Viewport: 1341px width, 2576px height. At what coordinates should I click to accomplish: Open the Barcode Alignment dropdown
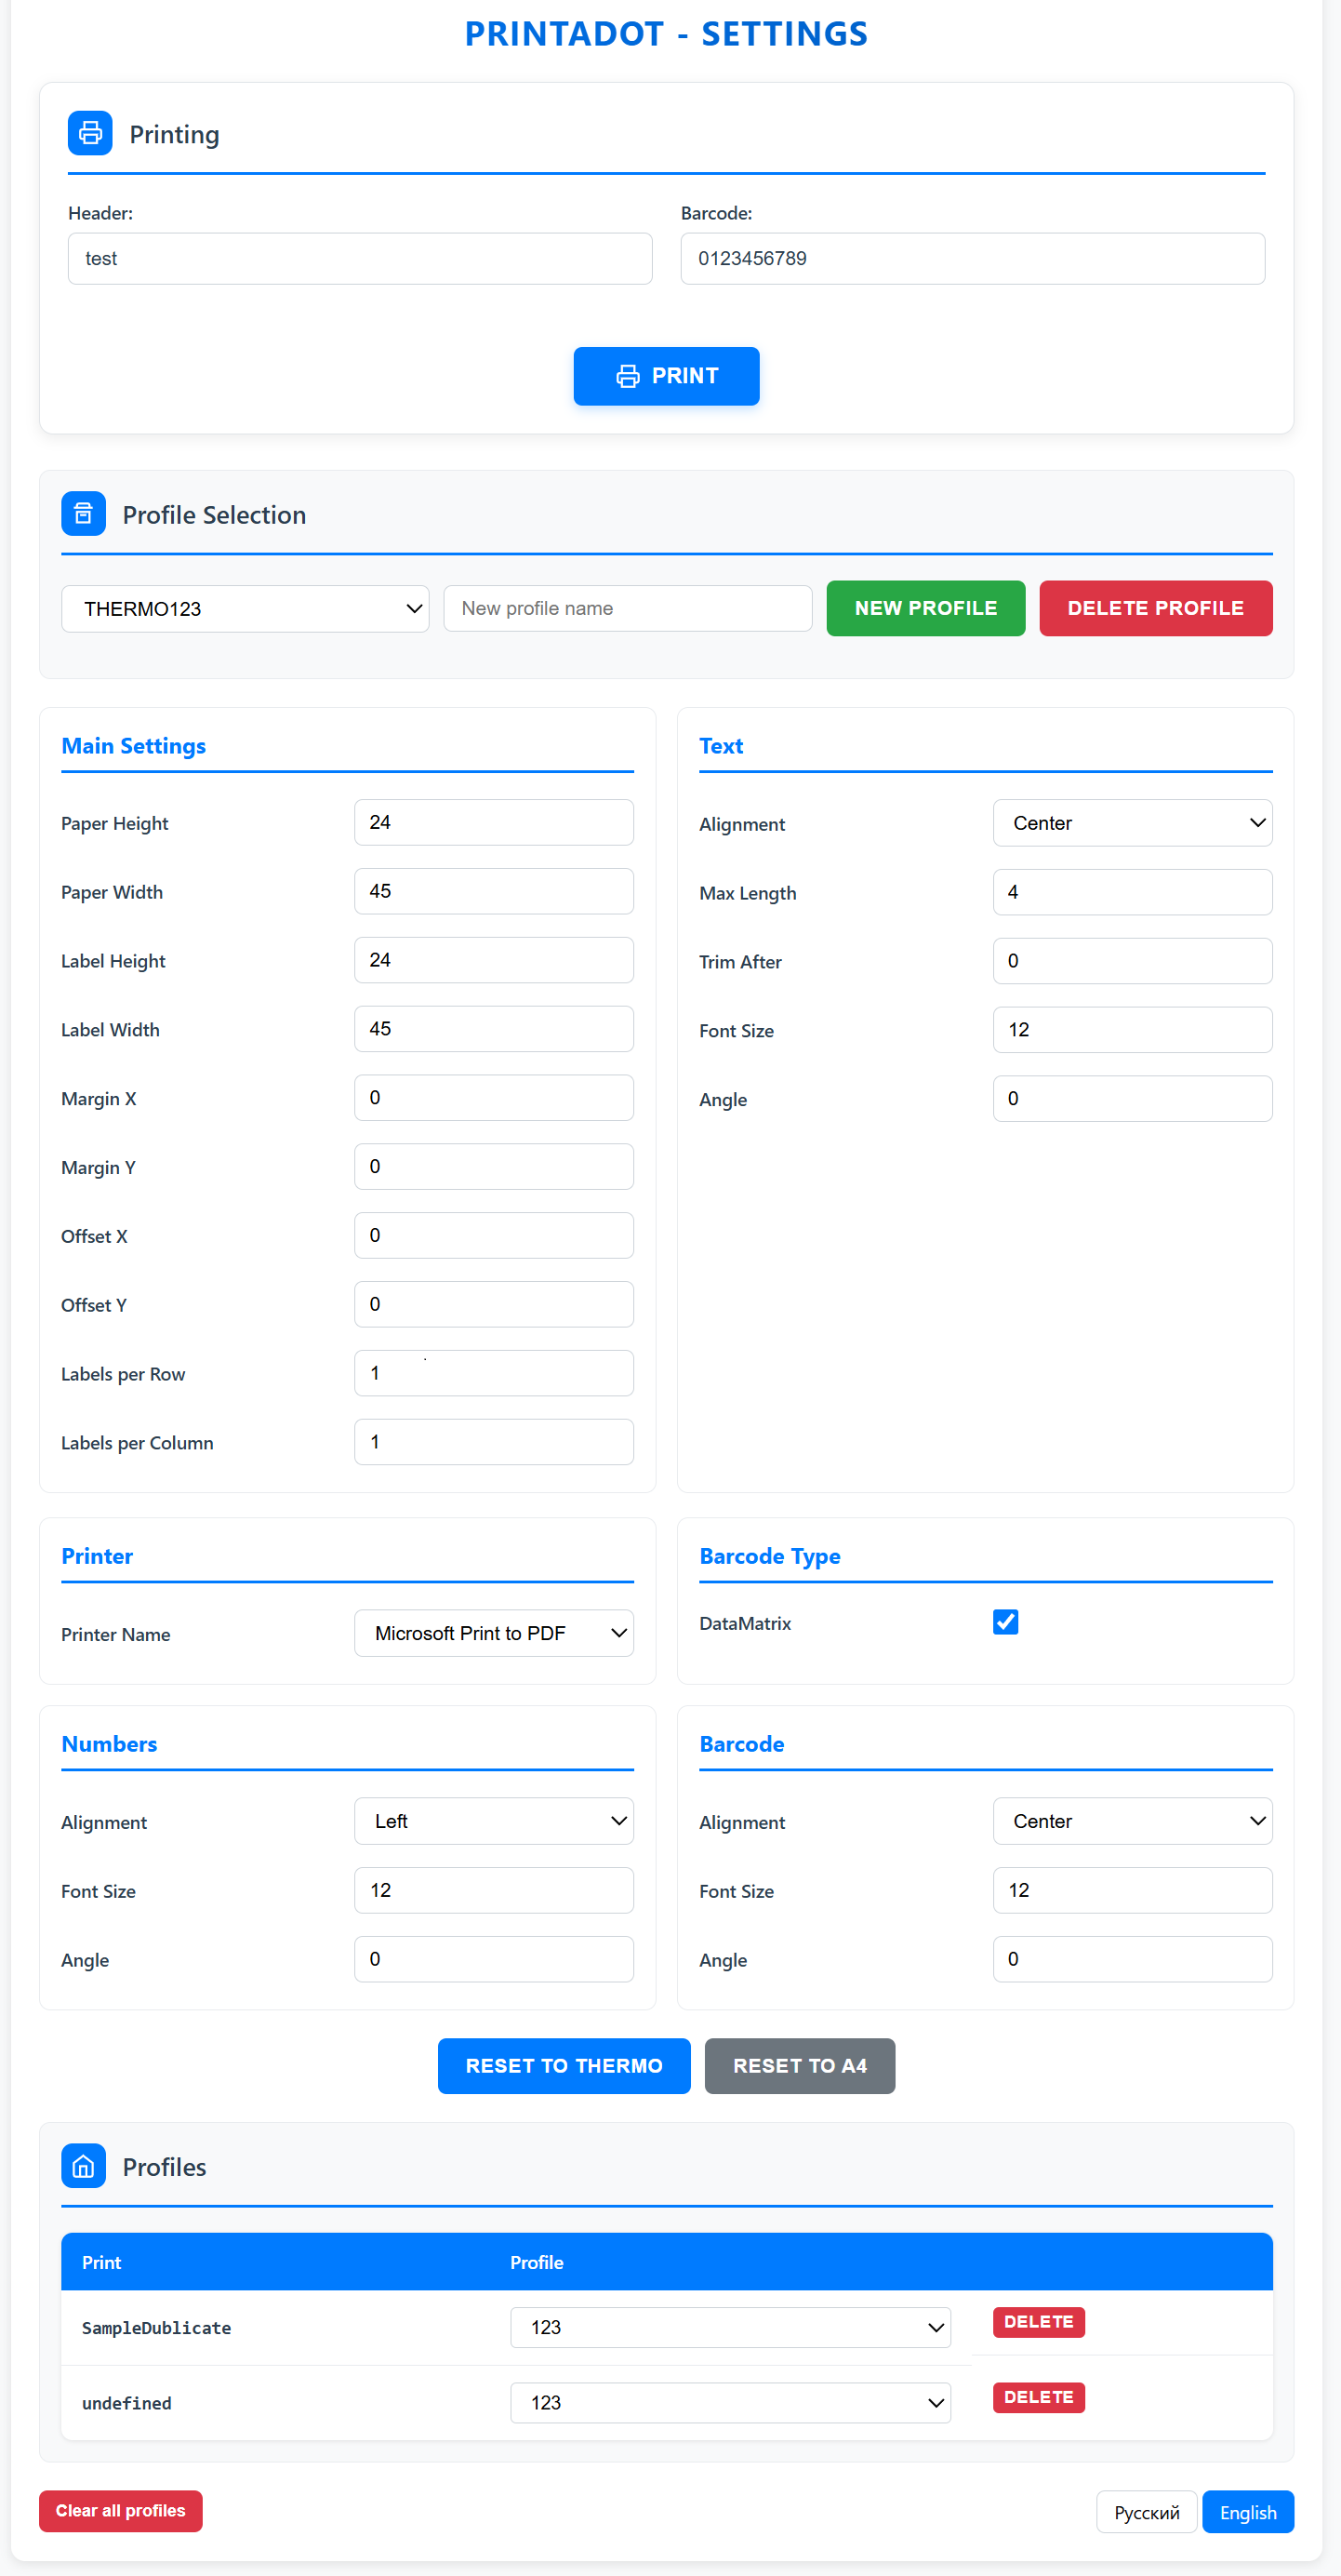1132,1821
